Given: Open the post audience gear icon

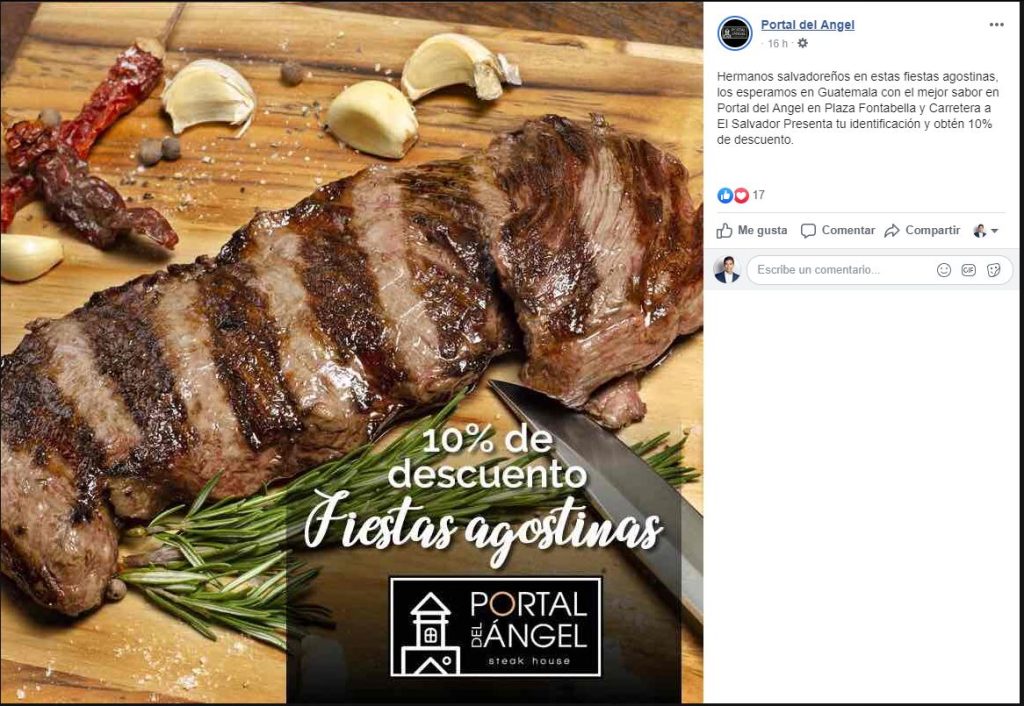Looking at the screenshot, I should point(803,43).
